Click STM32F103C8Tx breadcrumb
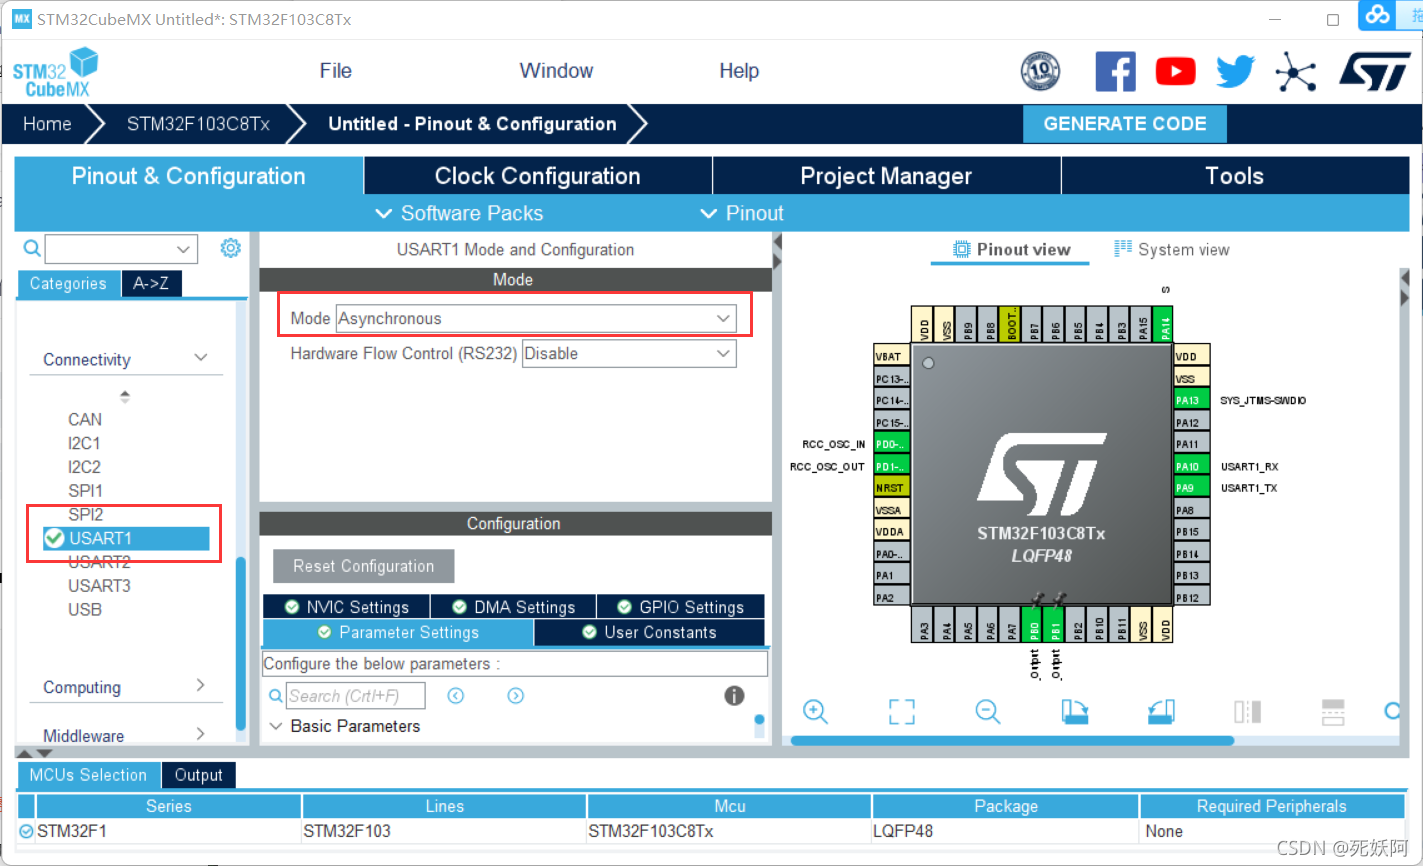 [x=198, y=124]
